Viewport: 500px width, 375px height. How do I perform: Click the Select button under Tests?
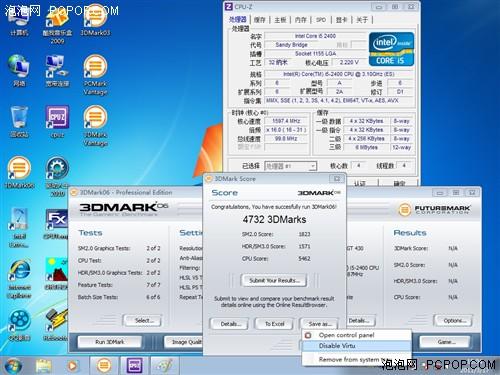143,321
